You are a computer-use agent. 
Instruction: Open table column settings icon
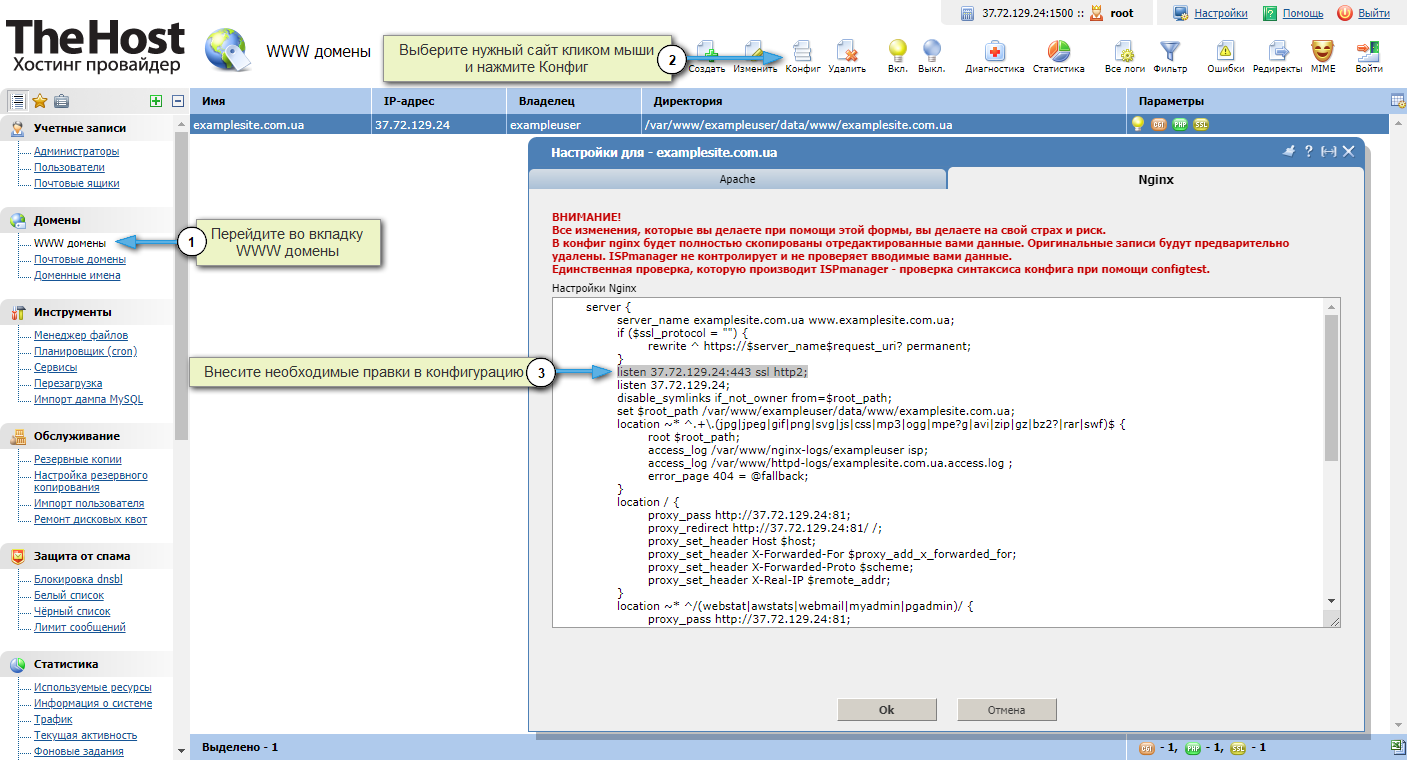[x=1398, y=101]
